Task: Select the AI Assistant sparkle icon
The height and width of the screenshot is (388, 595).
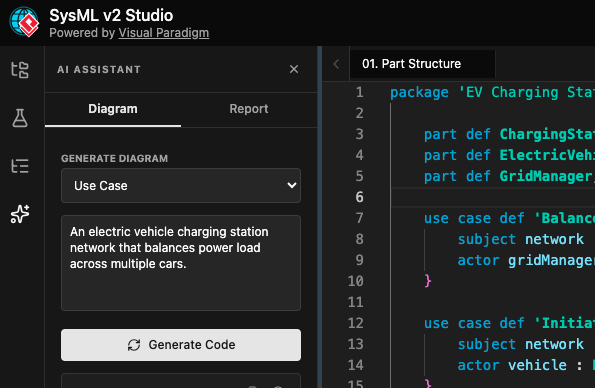Action: (x=20, y=214)
